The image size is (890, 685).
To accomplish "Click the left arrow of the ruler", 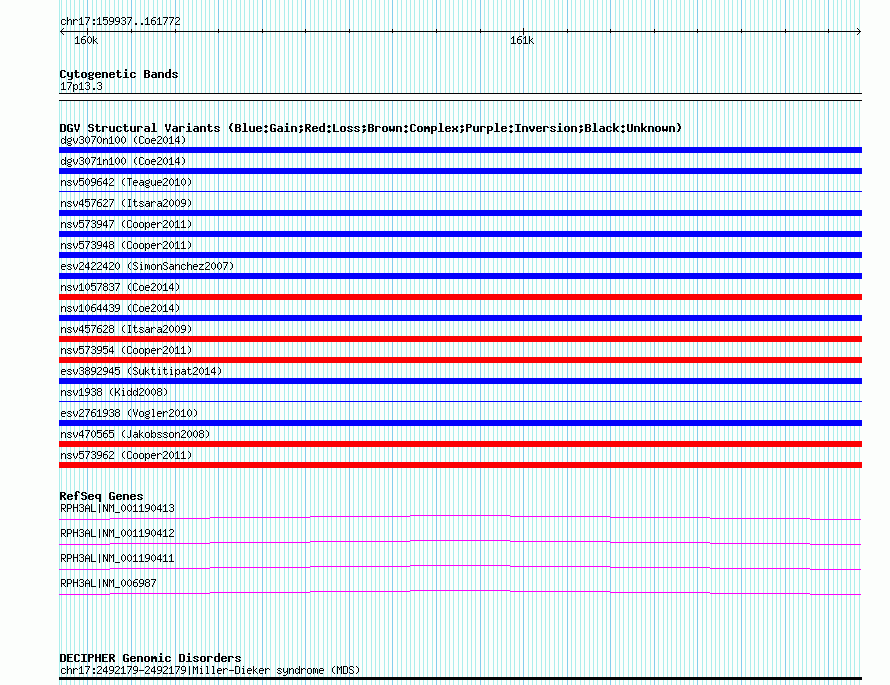I will click(62, 32).
